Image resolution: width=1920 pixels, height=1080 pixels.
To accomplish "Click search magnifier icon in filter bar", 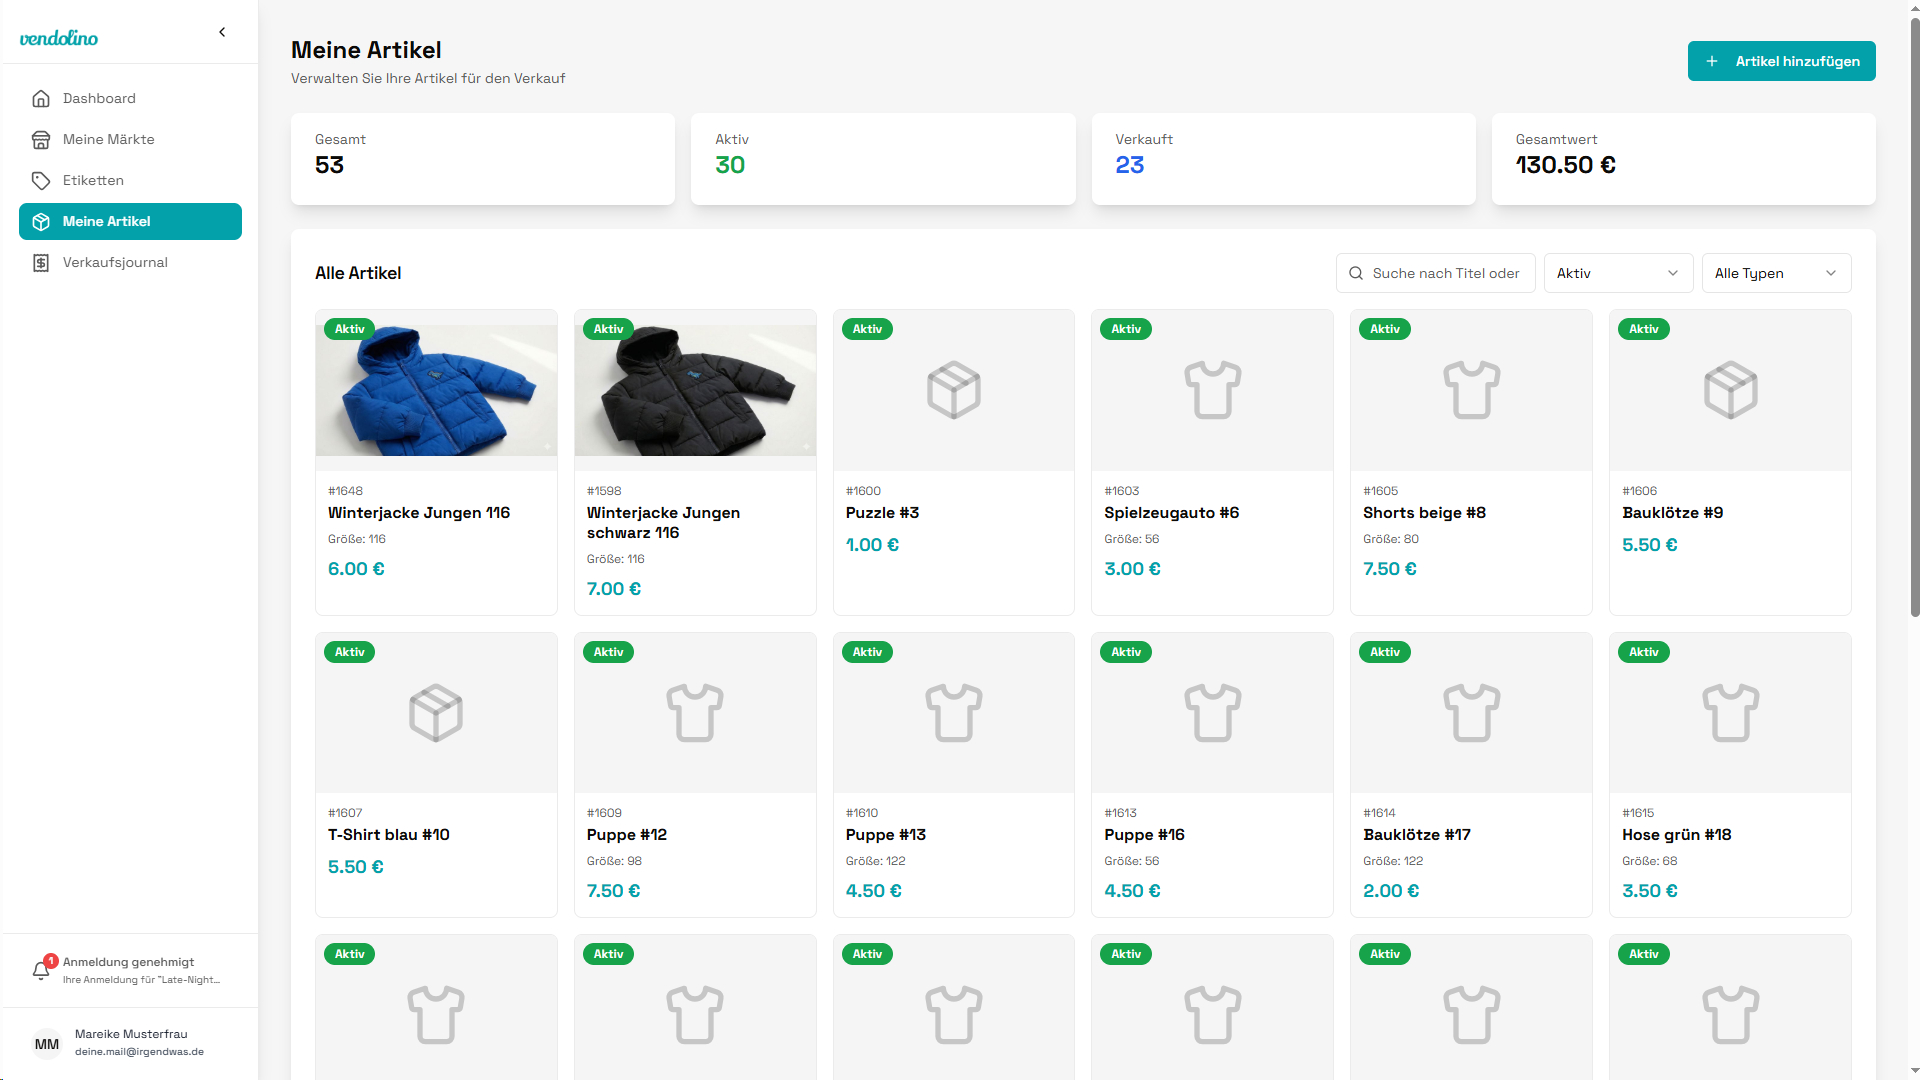I will pyautogui.click(x=1356, y=273).
